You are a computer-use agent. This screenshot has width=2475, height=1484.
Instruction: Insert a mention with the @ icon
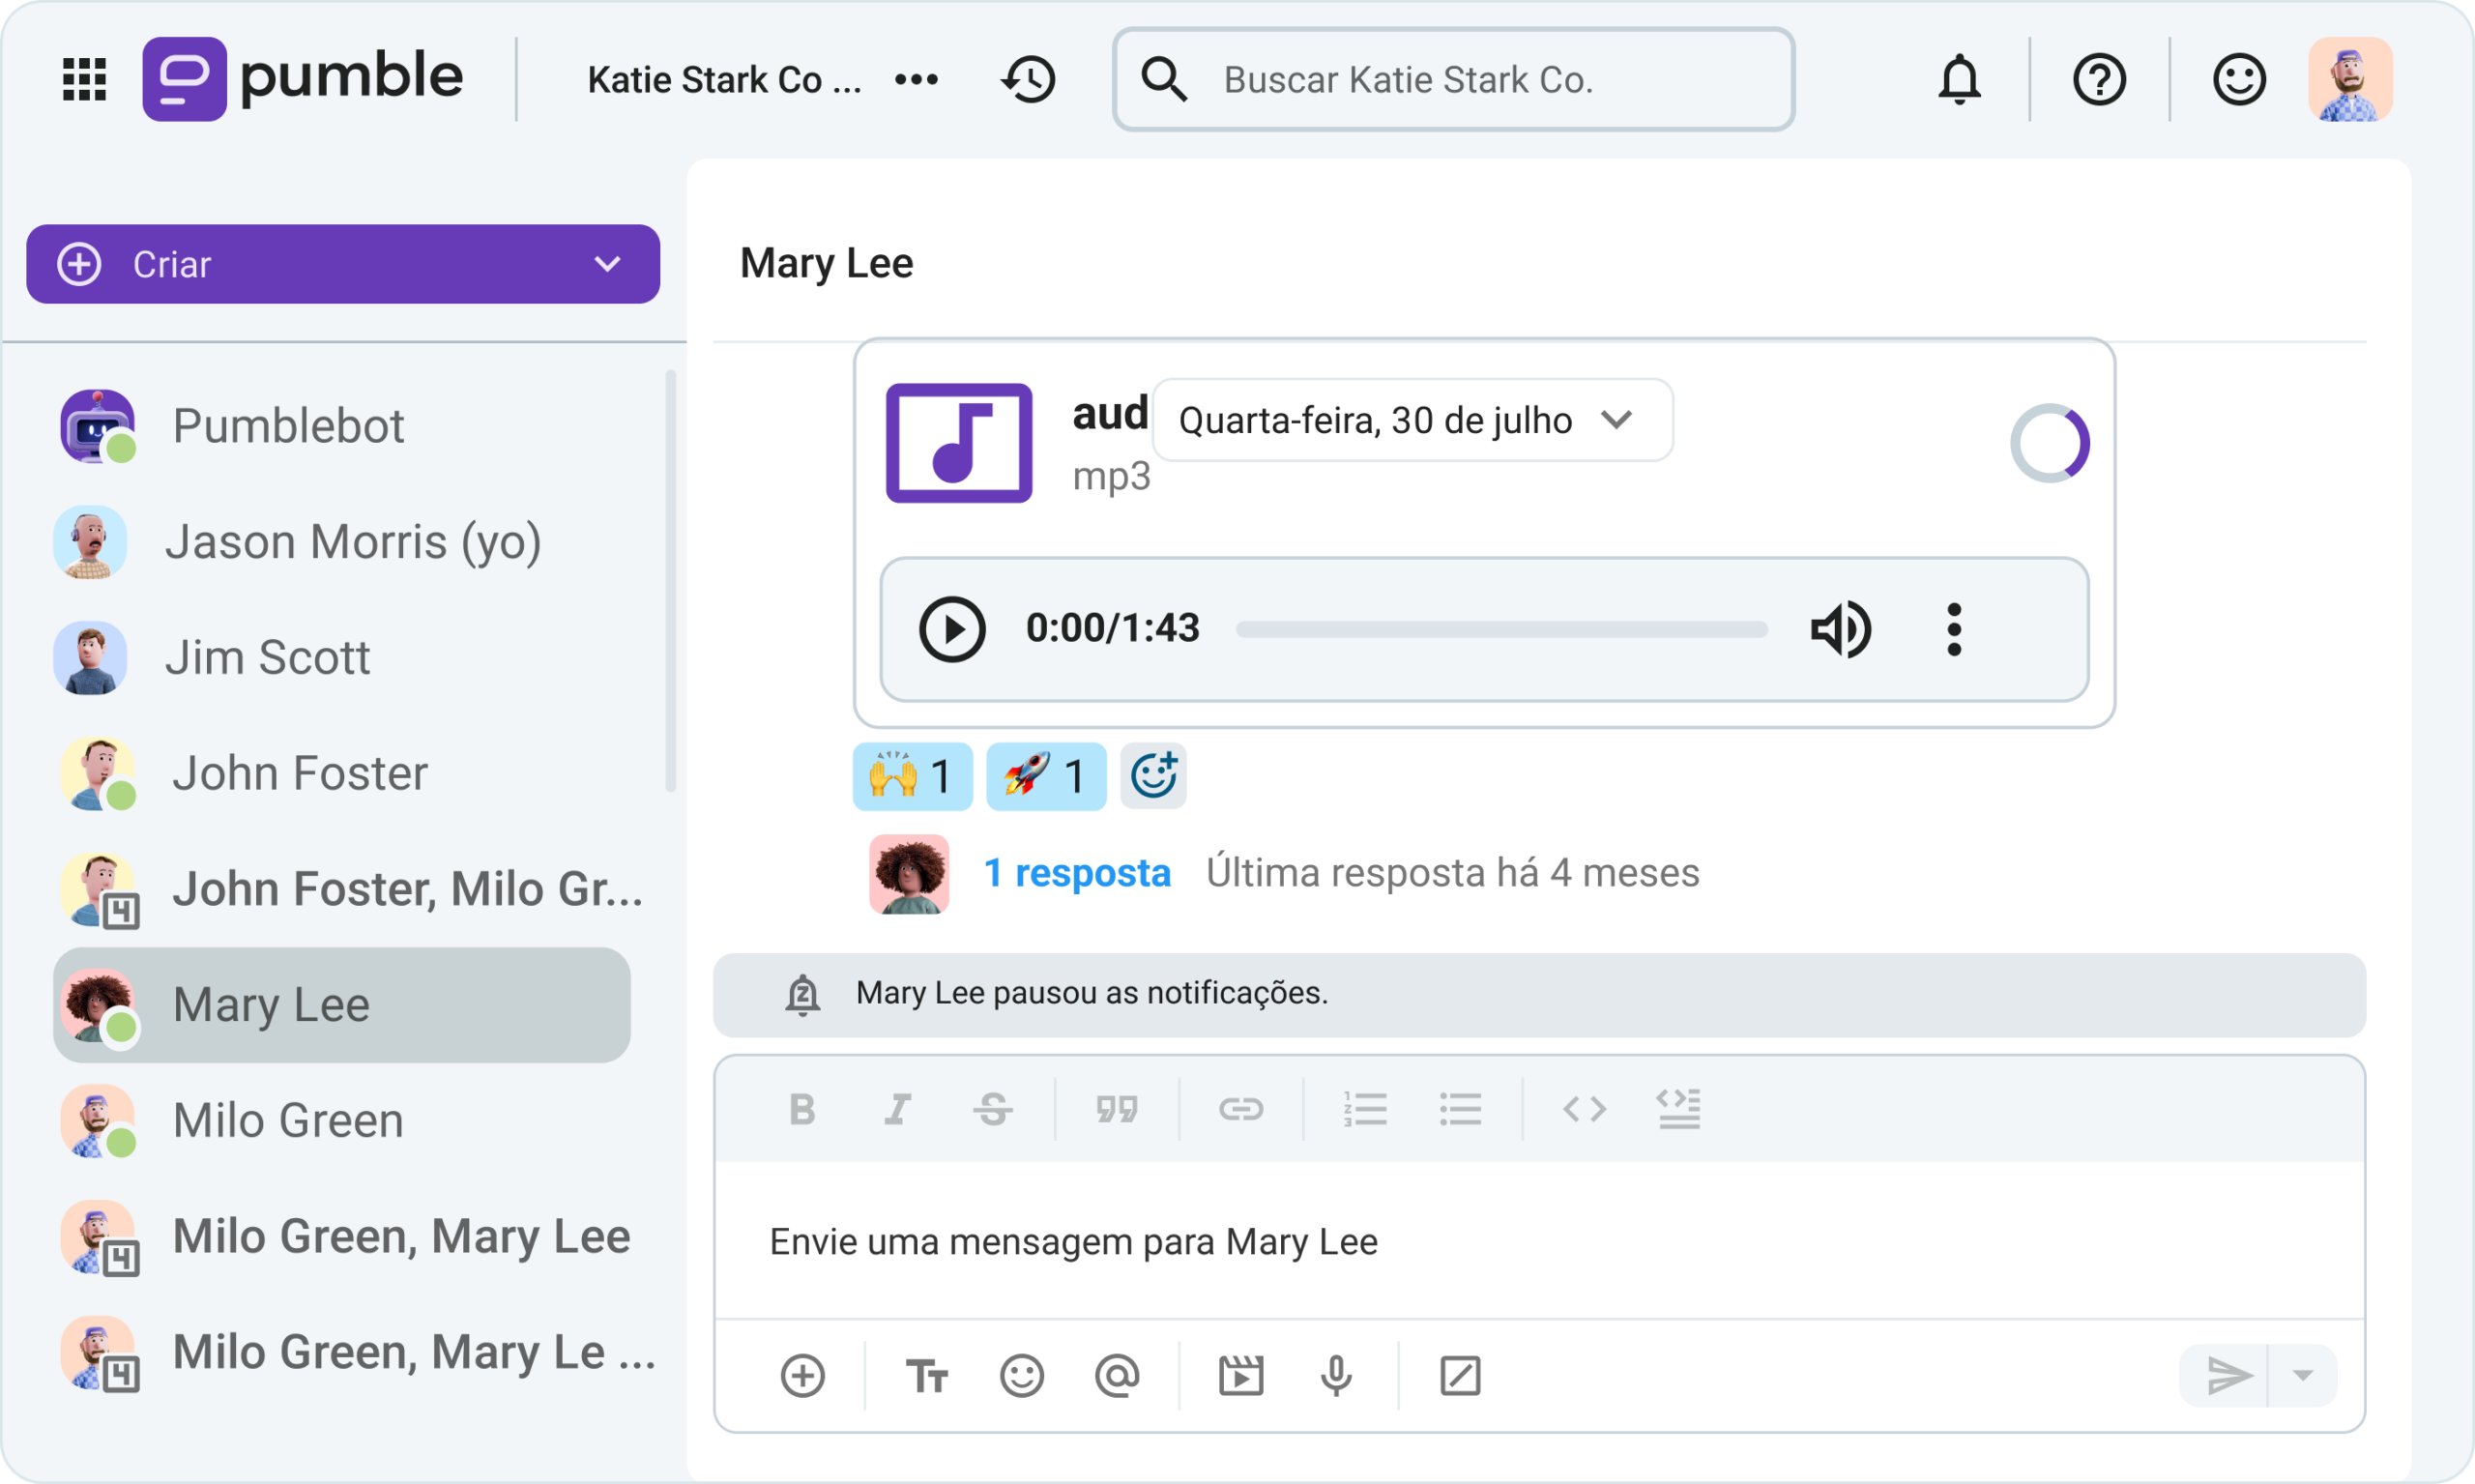pyautogui.click(x=1117, y=1376)
